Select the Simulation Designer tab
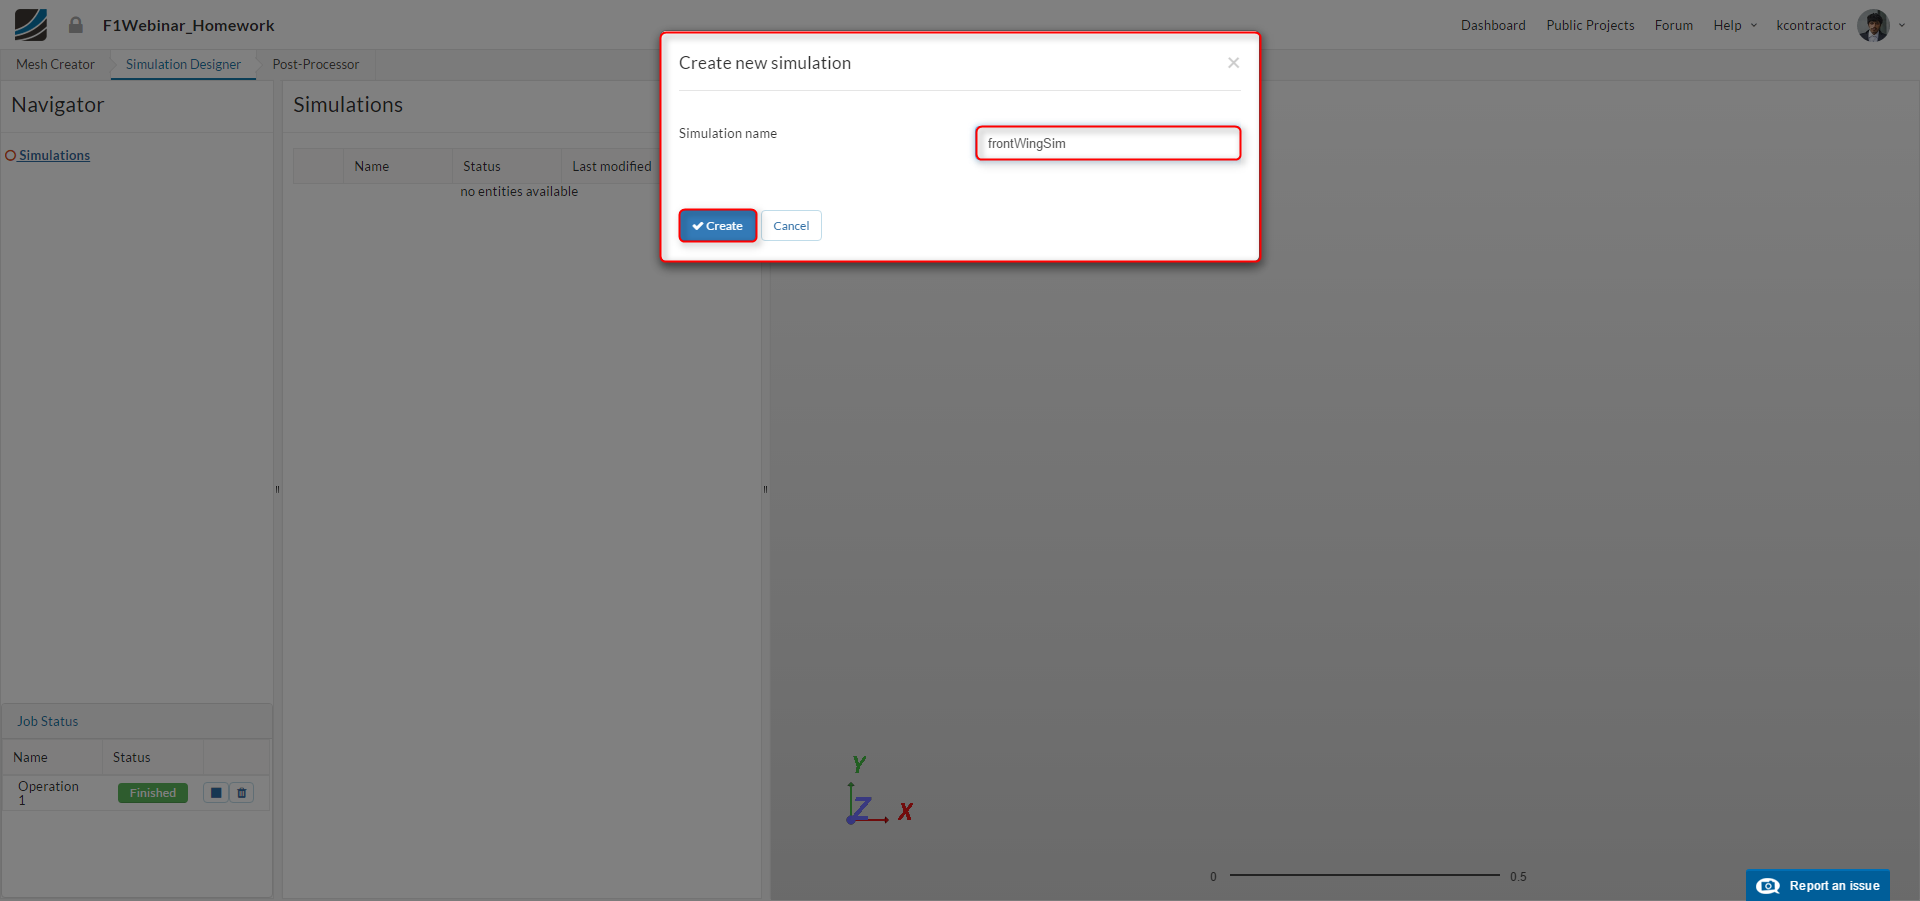Viewport: 1920px width, 901px height. pyautogui.click(x=183, y=64)
